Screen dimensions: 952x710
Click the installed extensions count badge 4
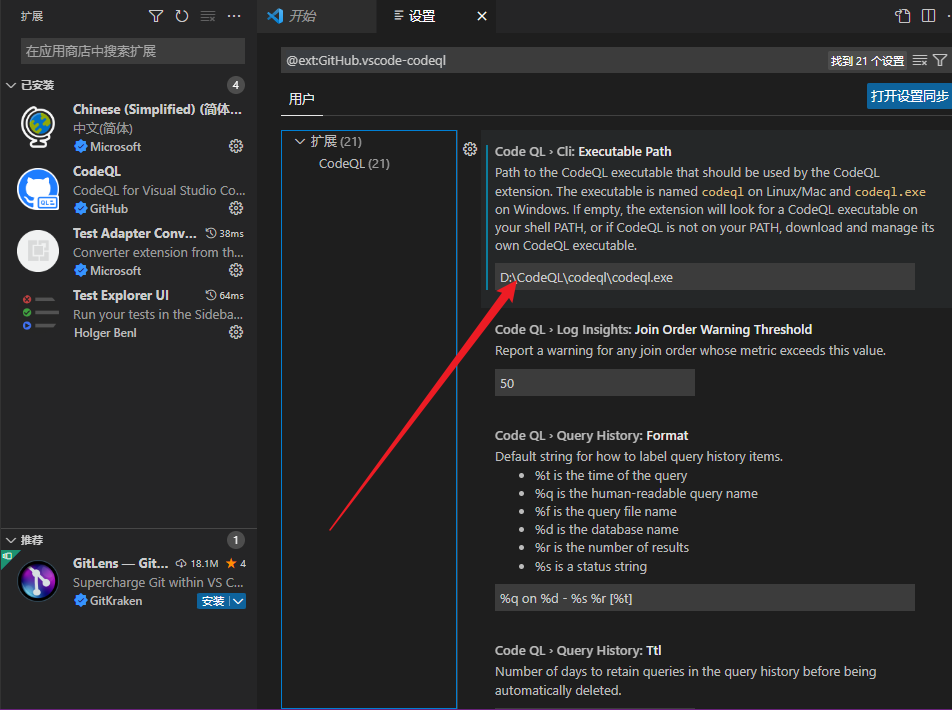236,85
